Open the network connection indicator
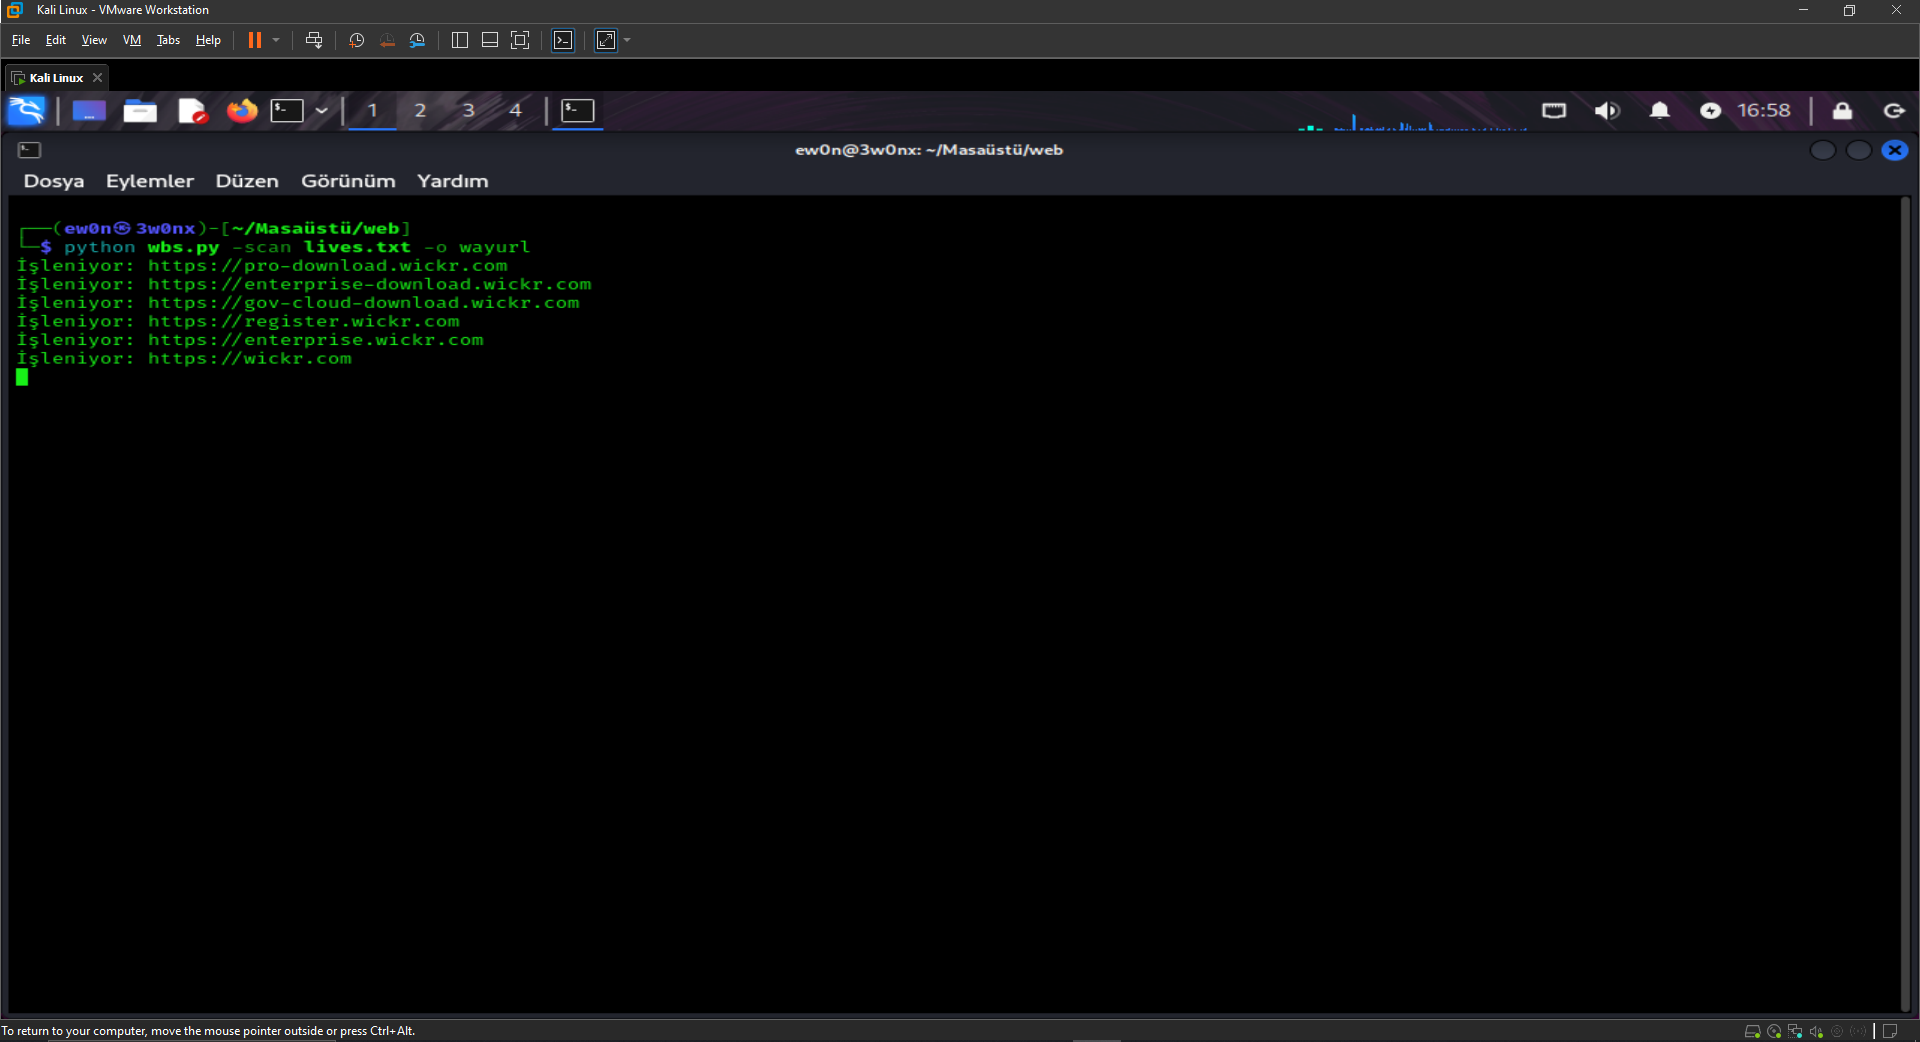Viewport: 1920px width, 1042px height. (x=1554, y=110)
